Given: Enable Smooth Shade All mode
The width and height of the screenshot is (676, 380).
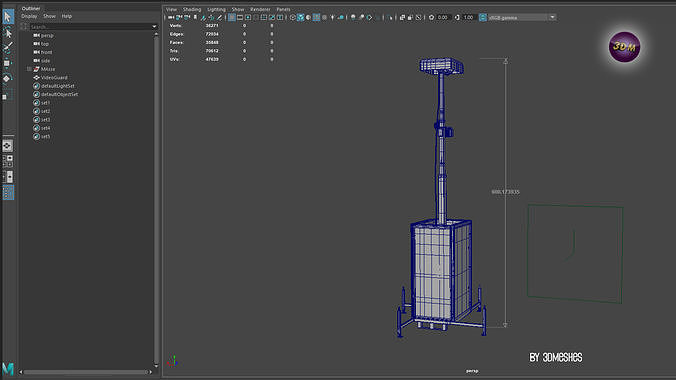Looking at the screenshot, I should [x=300, y=17].
